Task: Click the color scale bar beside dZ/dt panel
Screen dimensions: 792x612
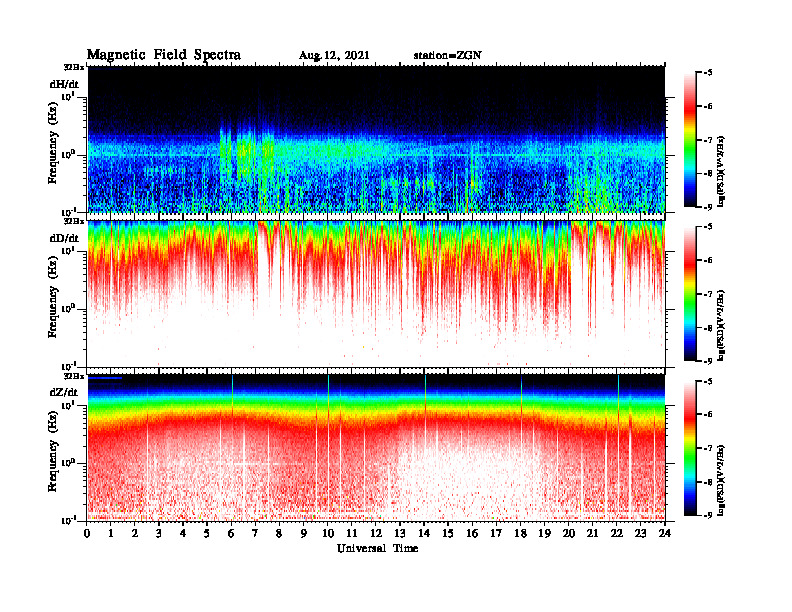Action: [x=690, y=448]
